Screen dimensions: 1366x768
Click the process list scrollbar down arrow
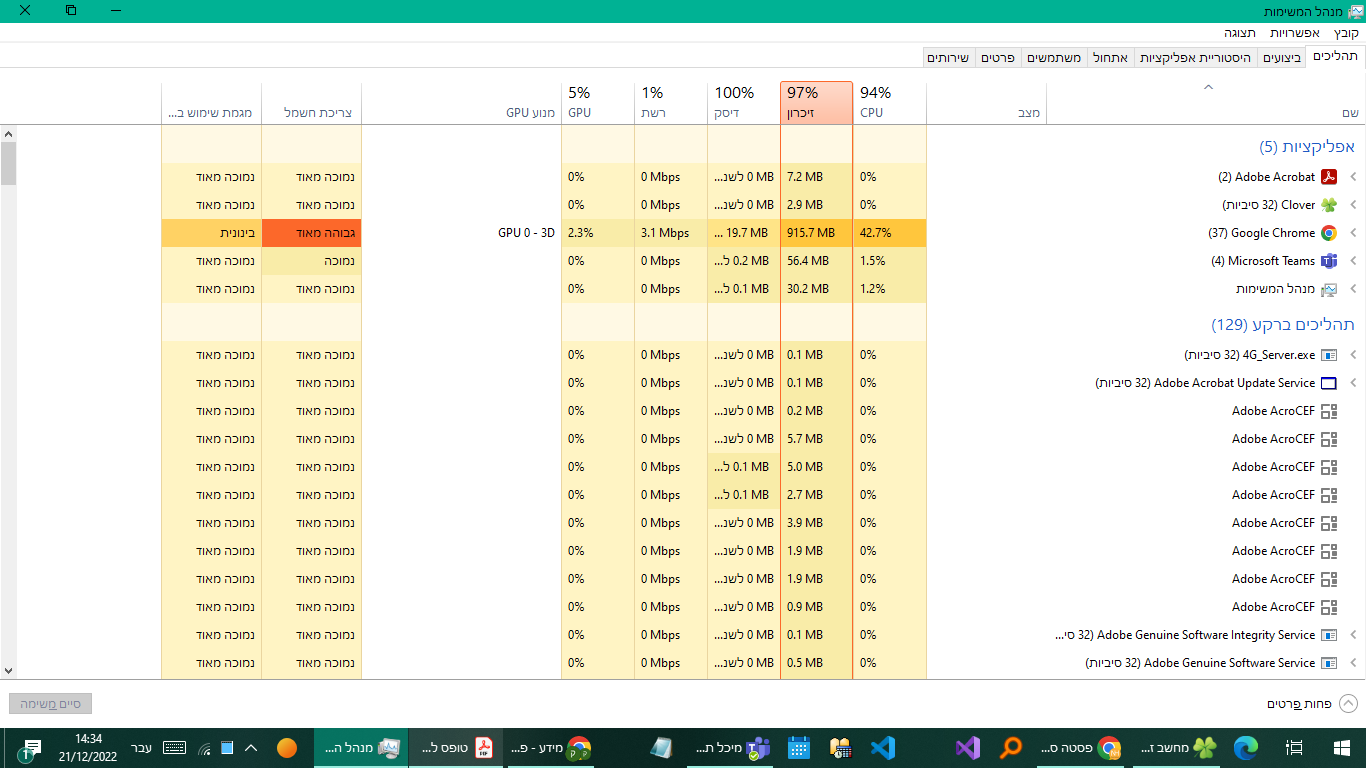(x=8, y=671)
